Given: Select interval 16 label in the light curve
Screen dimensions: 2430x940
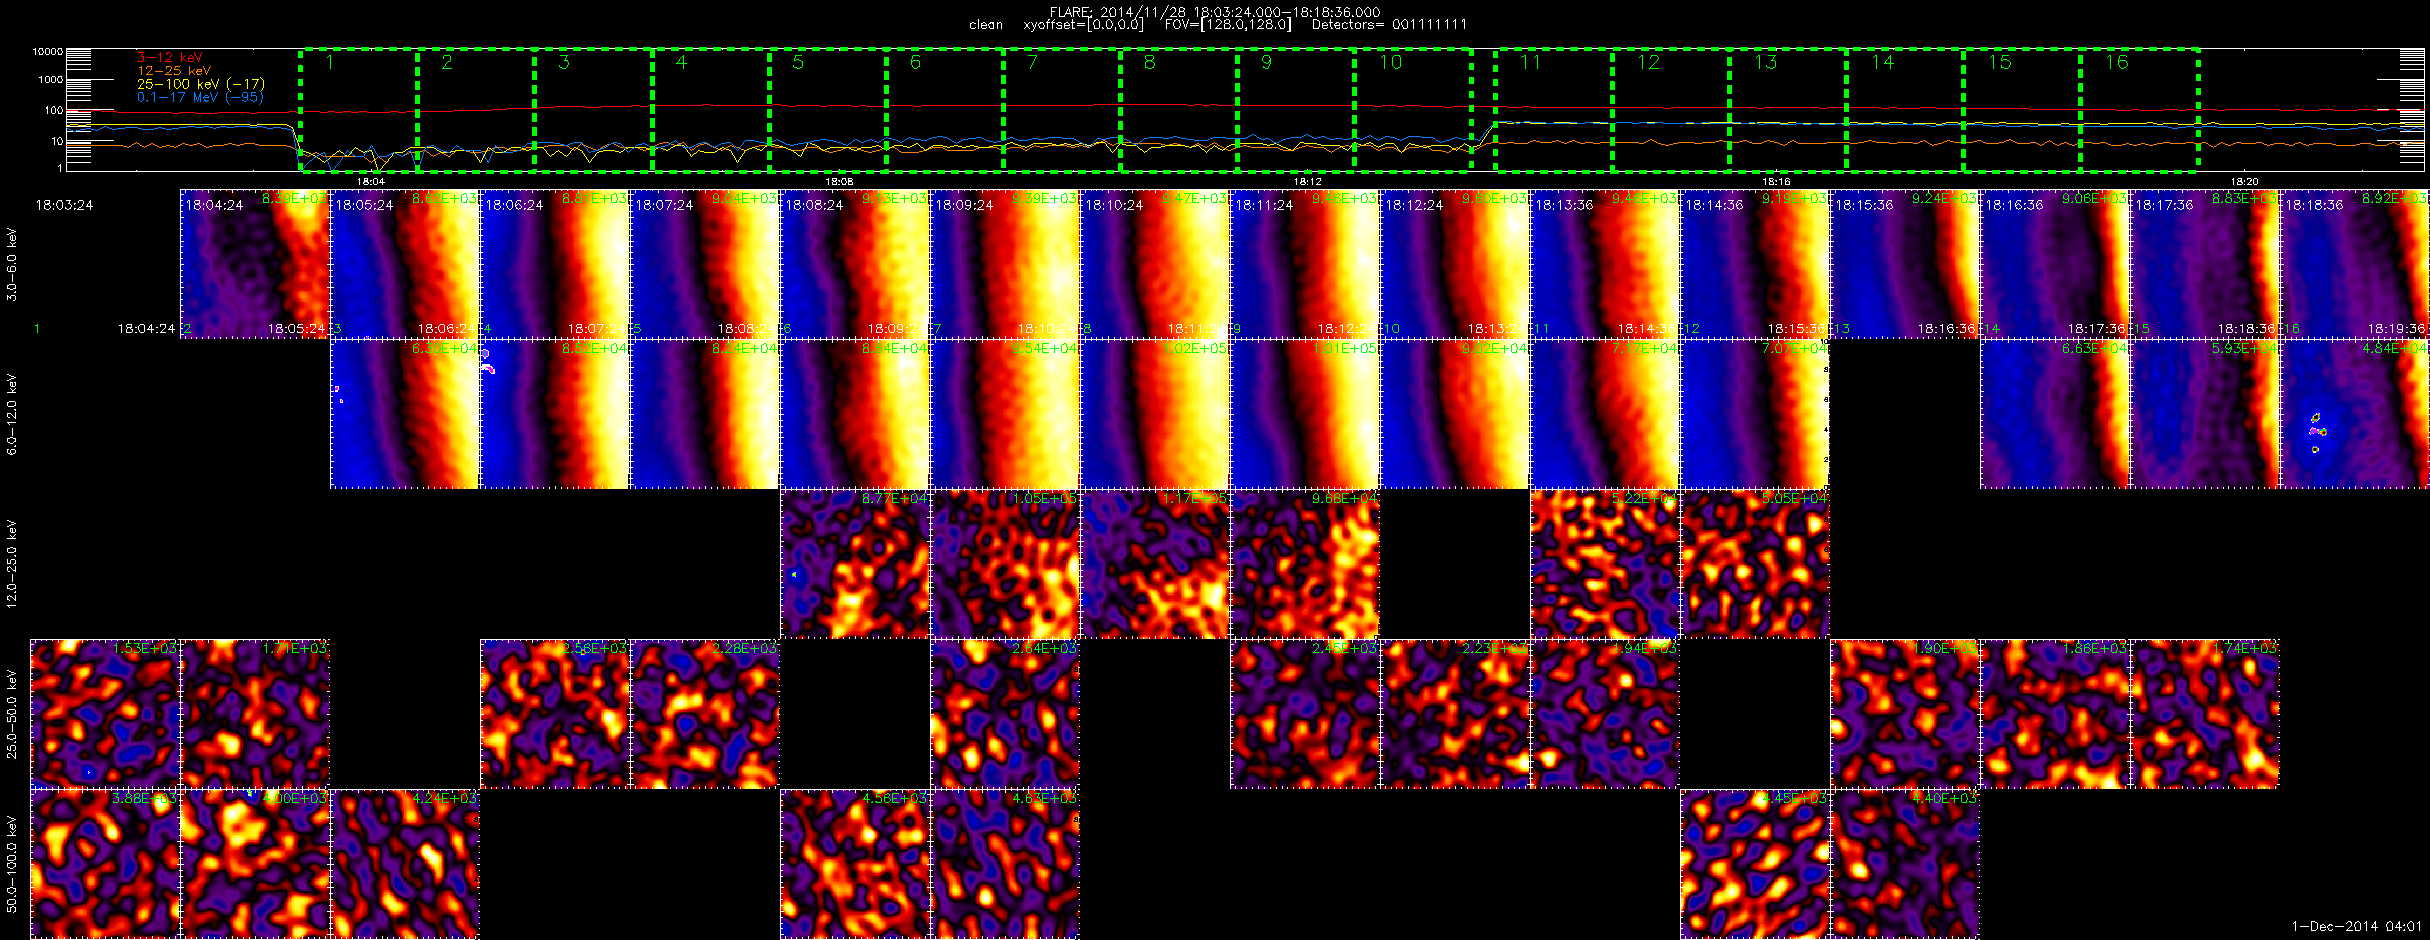Looking at the screenshot, I should click(2117, 63).
